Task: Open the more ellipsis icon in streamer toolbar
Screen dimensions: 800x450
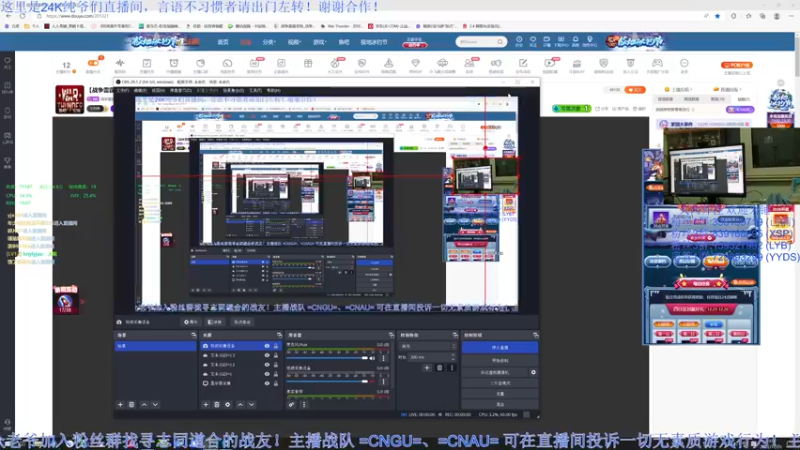Action: point(684,63)
